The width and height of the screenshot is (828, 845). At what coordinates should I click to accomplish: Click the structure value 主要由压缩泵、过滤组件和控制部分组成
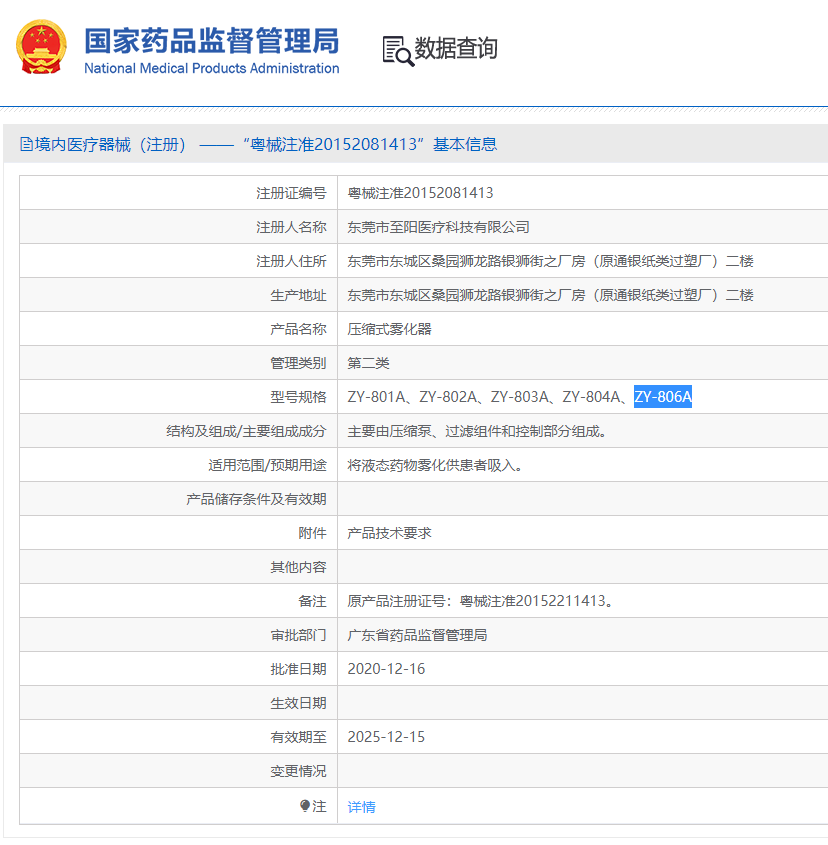477,431
